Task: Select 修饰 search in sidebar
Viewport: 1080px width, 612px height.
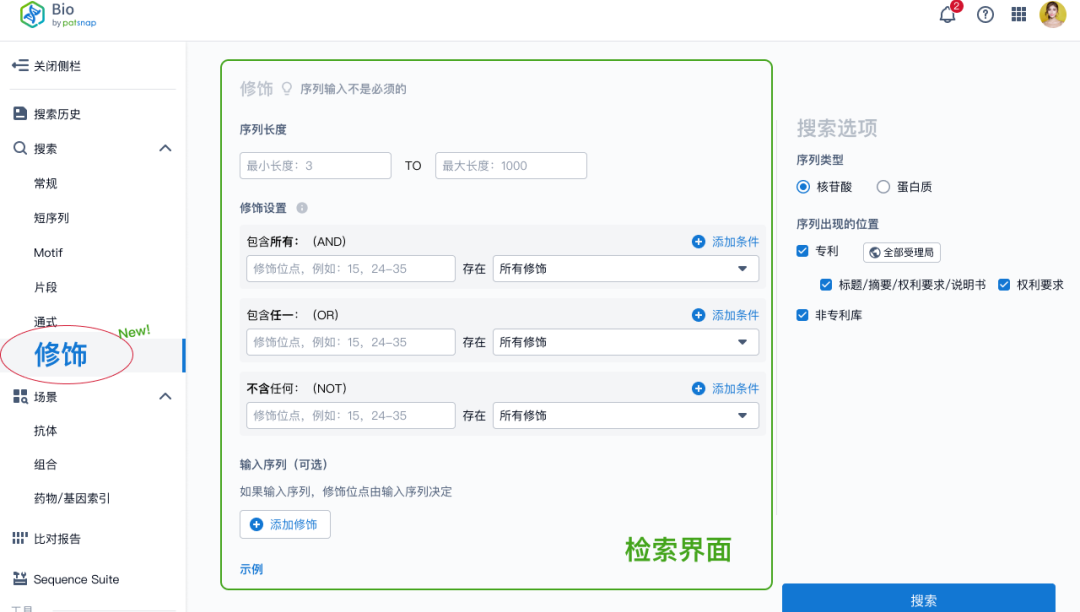Action: click(61, 355)
